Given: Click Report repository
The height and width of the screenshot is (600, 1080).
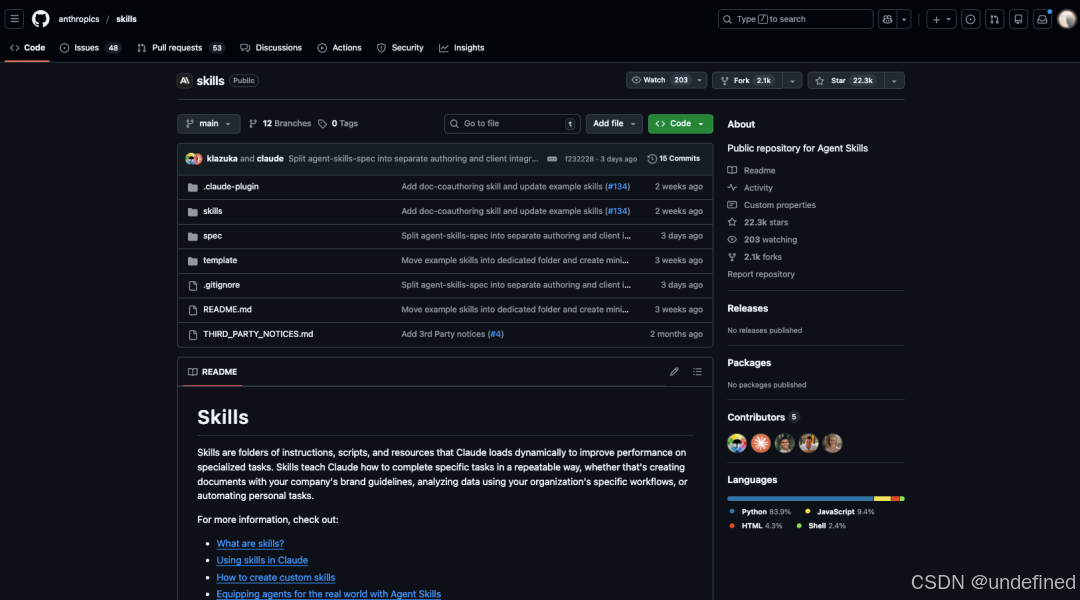Looking at the screenshot, I should click(x=760, y=274).
